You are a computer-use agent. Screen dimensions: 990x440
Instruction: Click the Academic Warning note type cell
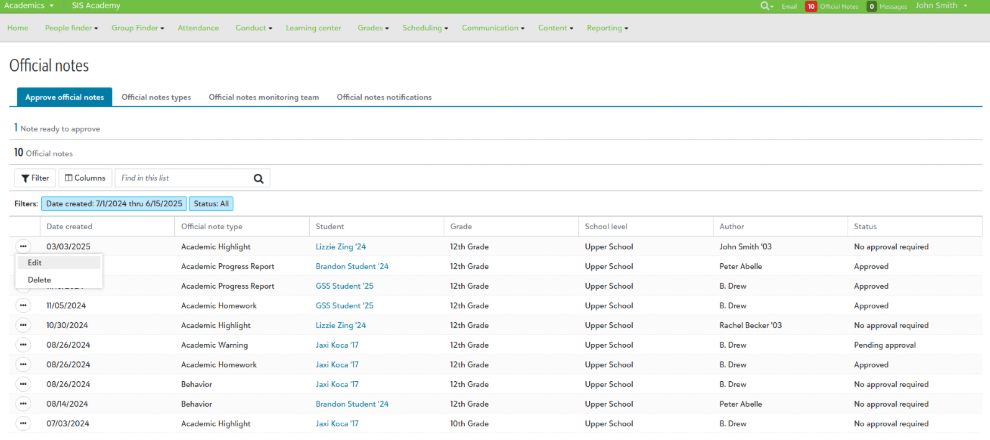(214, 345)
